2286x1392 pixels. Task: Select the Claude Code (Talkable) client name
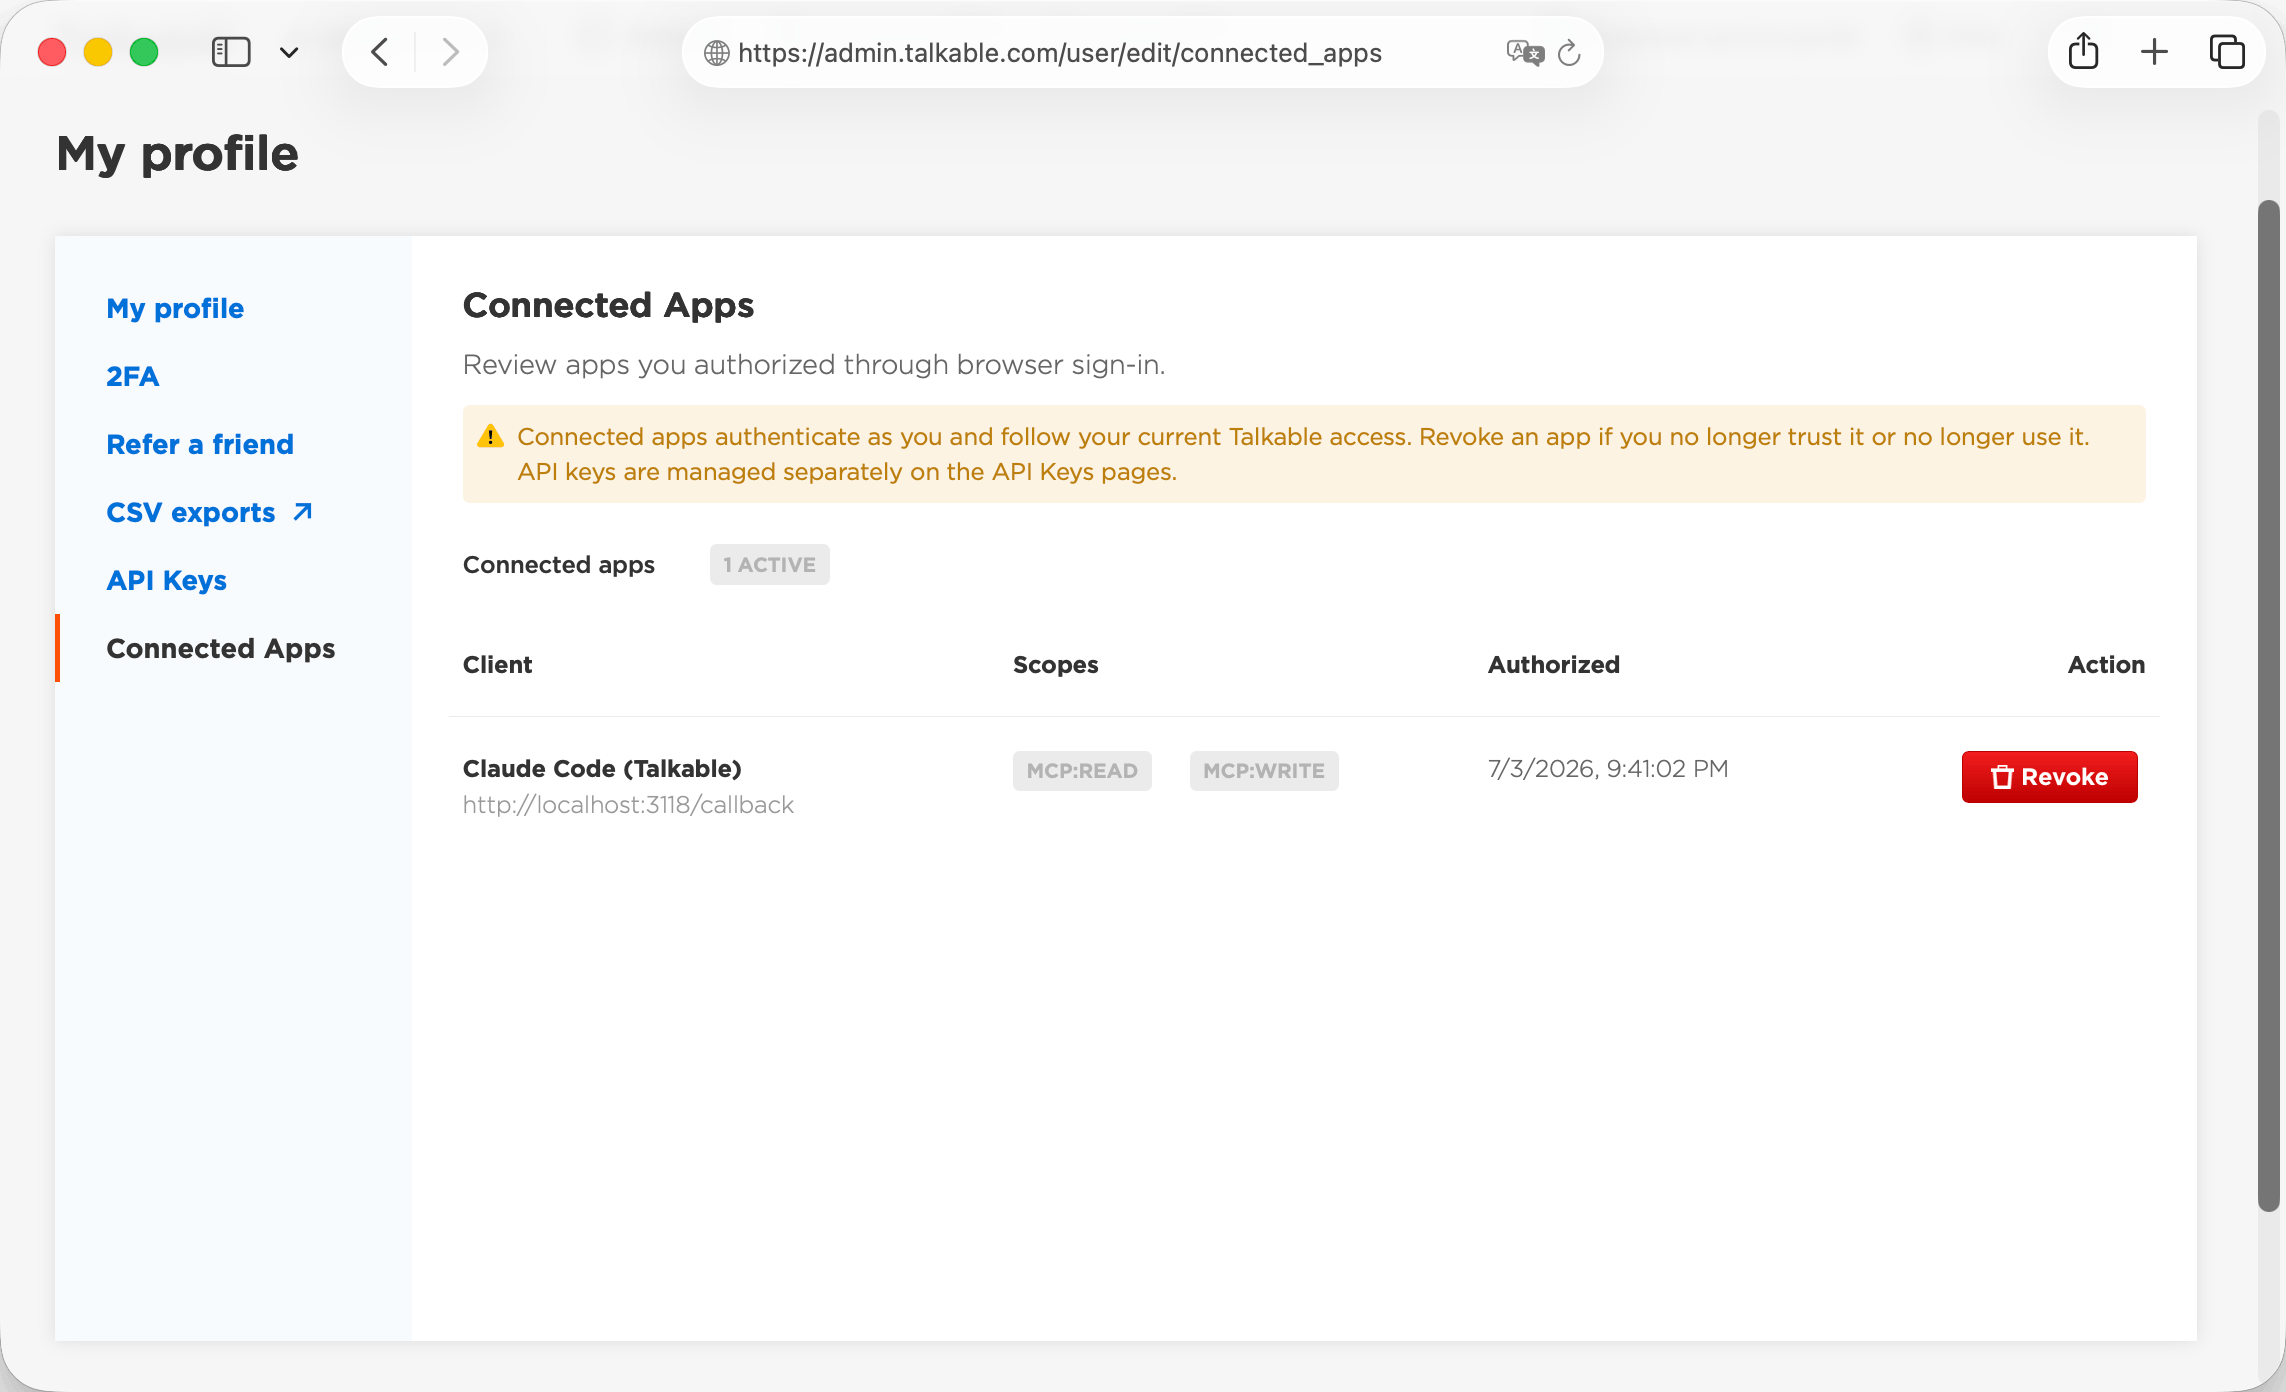coord(602,769)
